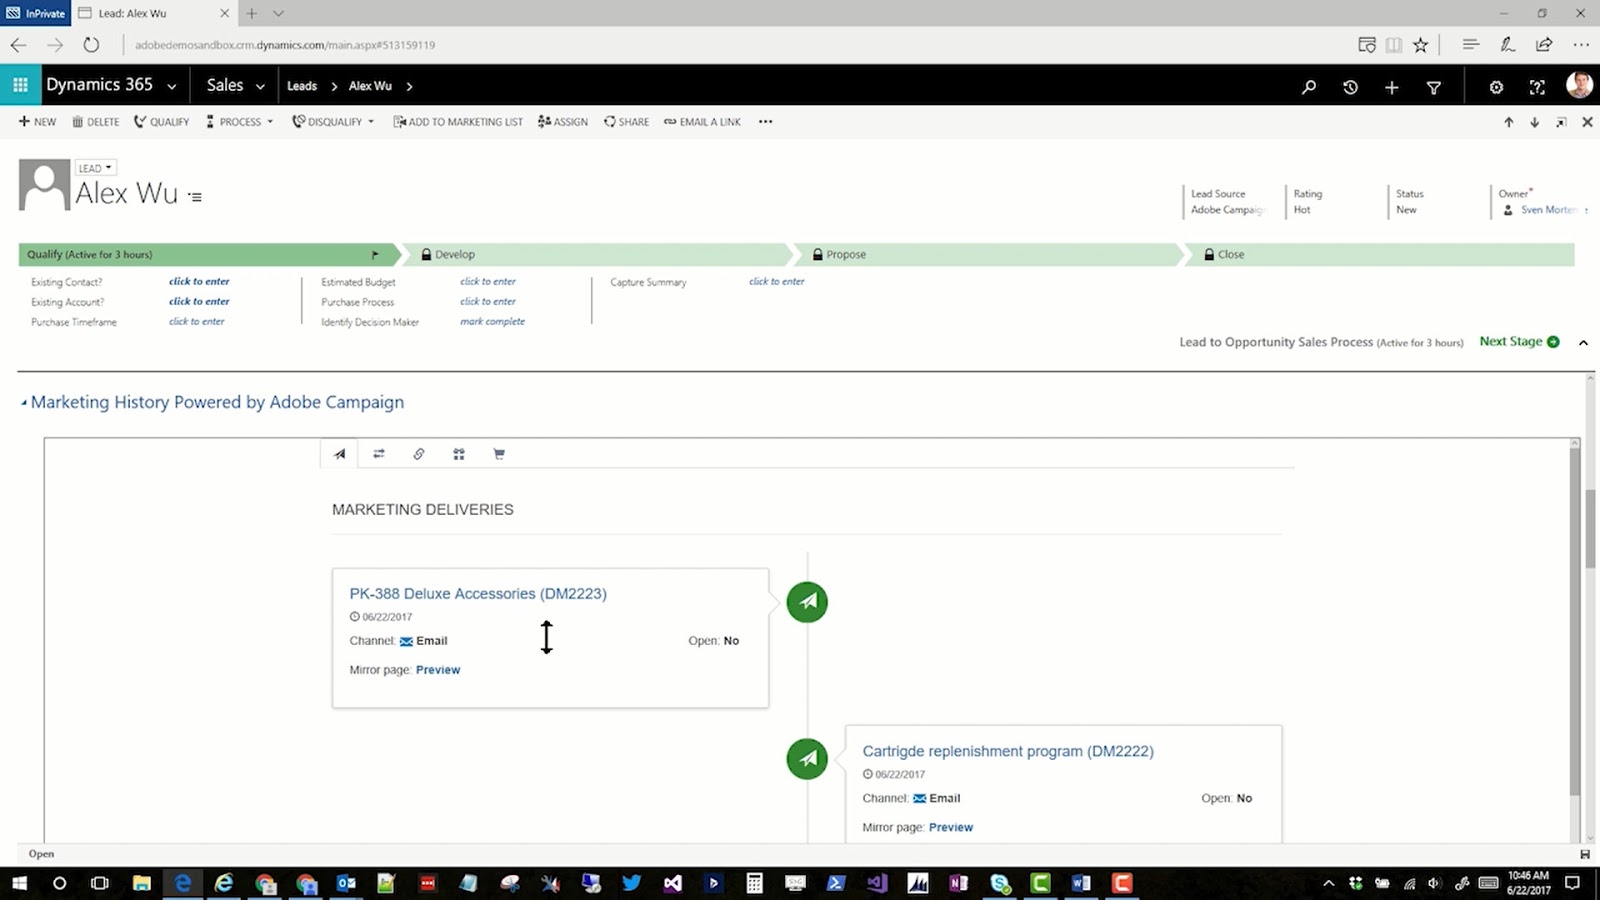The height and width of the screenshot is (900, 1600).
Task: Open the record menu next to Alex Wu
Action: tap(195, 197)
